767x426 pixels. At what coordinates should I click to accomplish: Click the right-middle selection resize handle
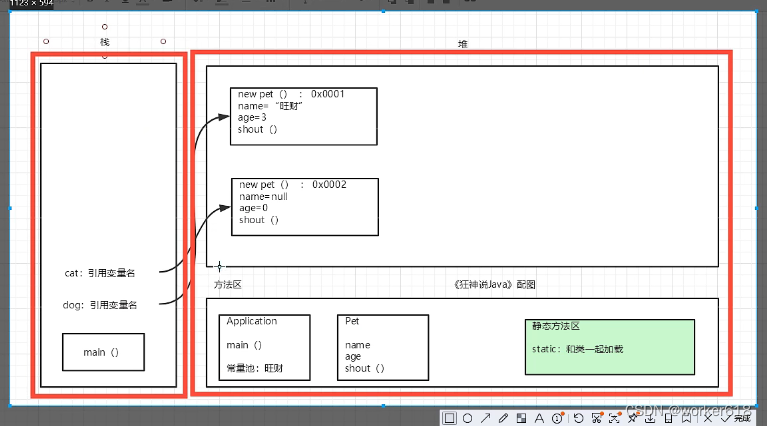pos(756,208)
